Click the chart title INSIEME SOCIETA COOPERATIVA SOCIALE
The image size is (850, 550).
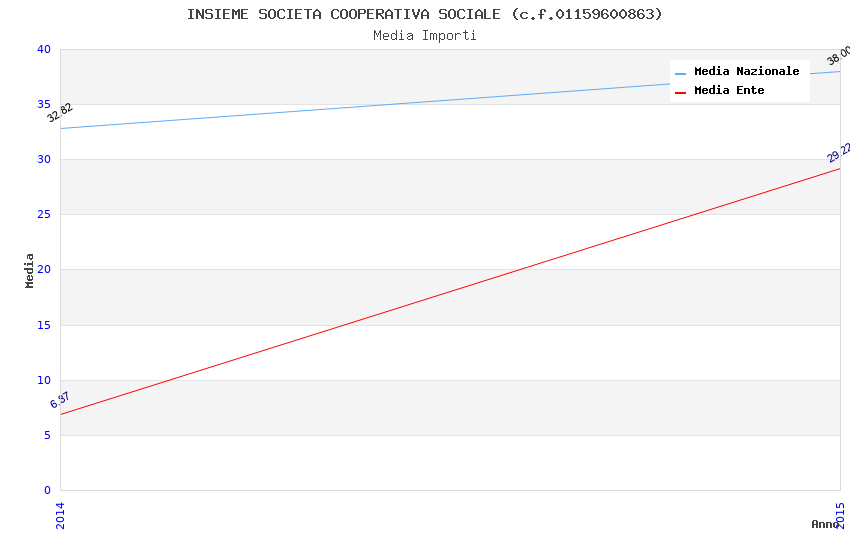[x=424, y=14]
